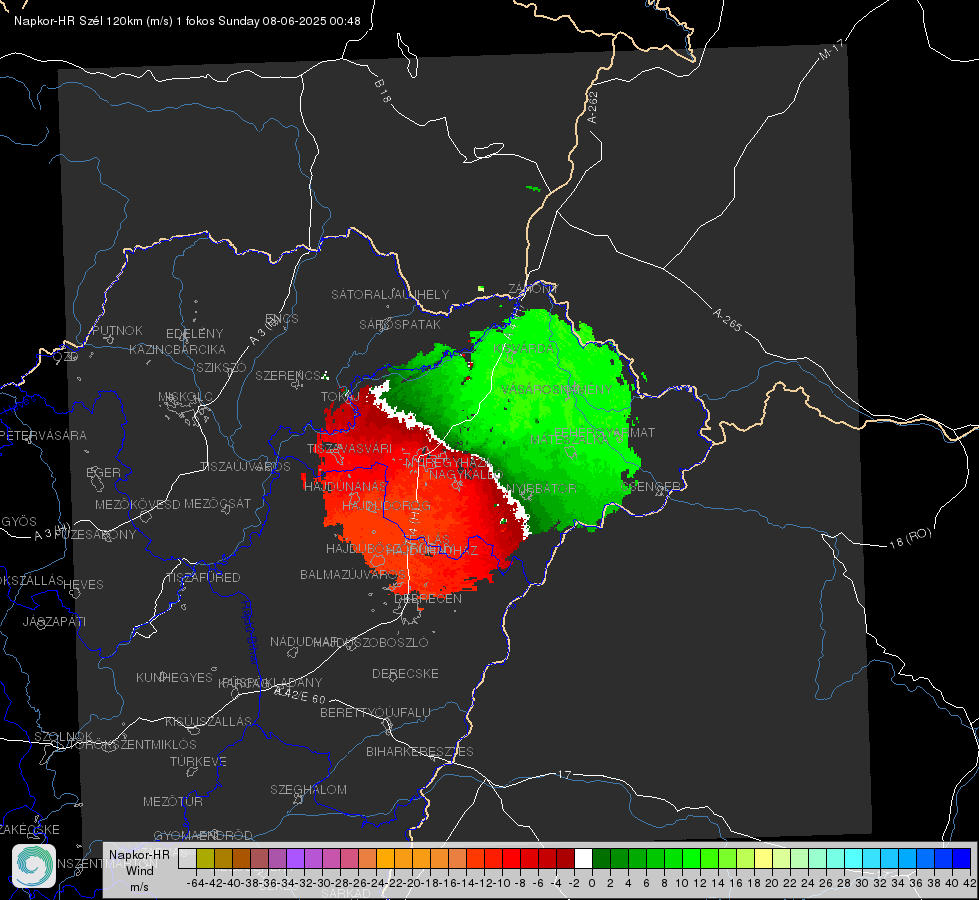Screen dimensions: 979x900
Task: Click the A-262 road label
Action: (593, 107)
